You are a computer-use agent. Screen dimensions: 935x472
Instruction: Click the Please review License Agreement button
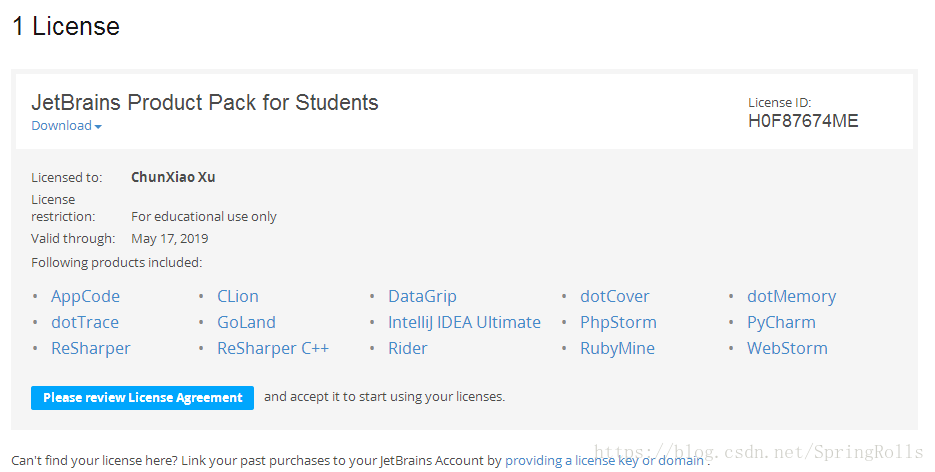point(142,398)
